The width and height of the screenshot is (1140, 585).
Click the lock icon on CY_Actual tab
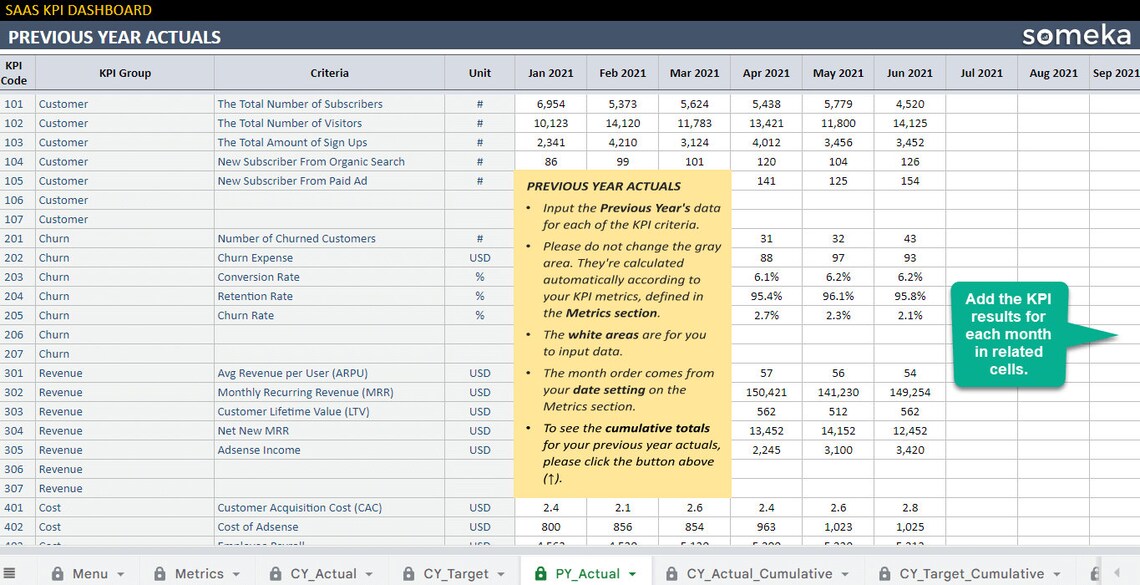[x=274, y=573]
